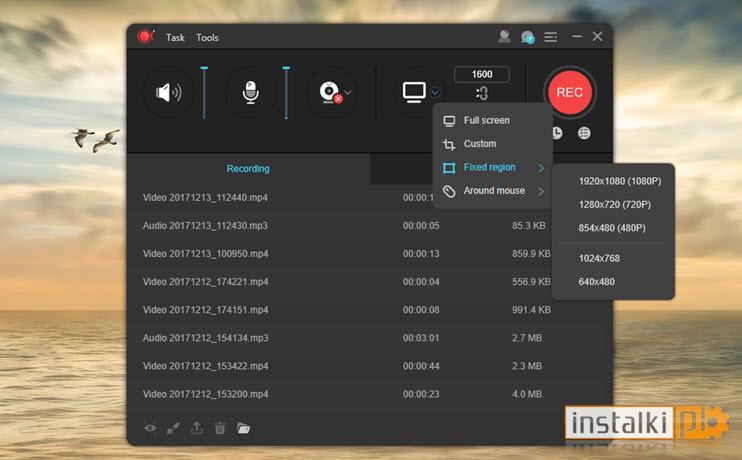Image resolution: width=742 pixels, height=460 pixels.
Task: Click the upload share icon
Action: [x=196, y=428]
